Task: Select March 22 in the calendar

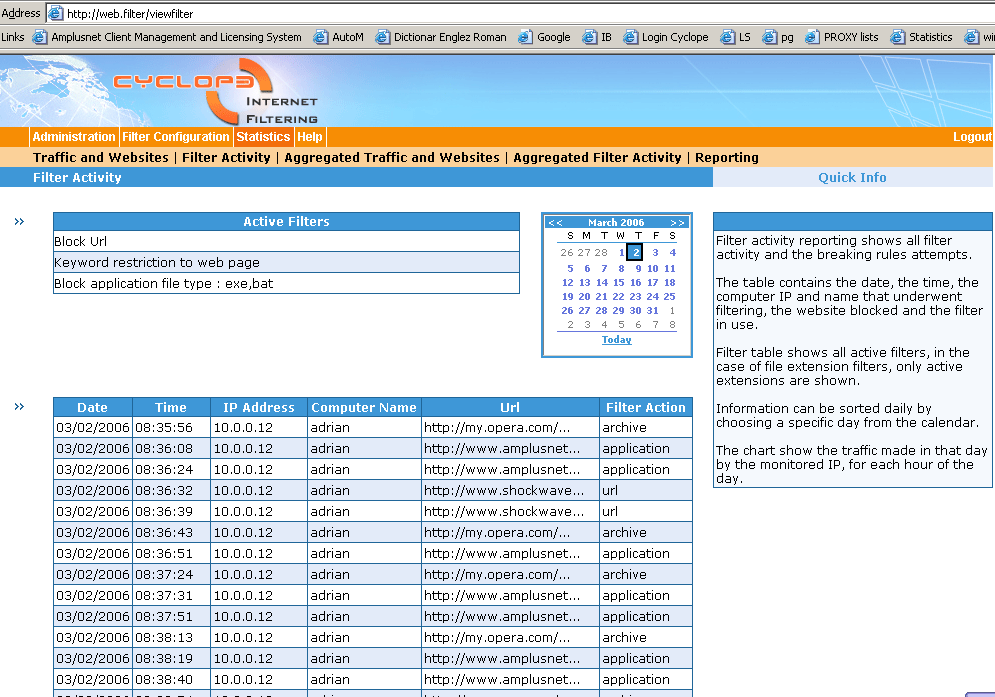Action: [x=619, y=296]
